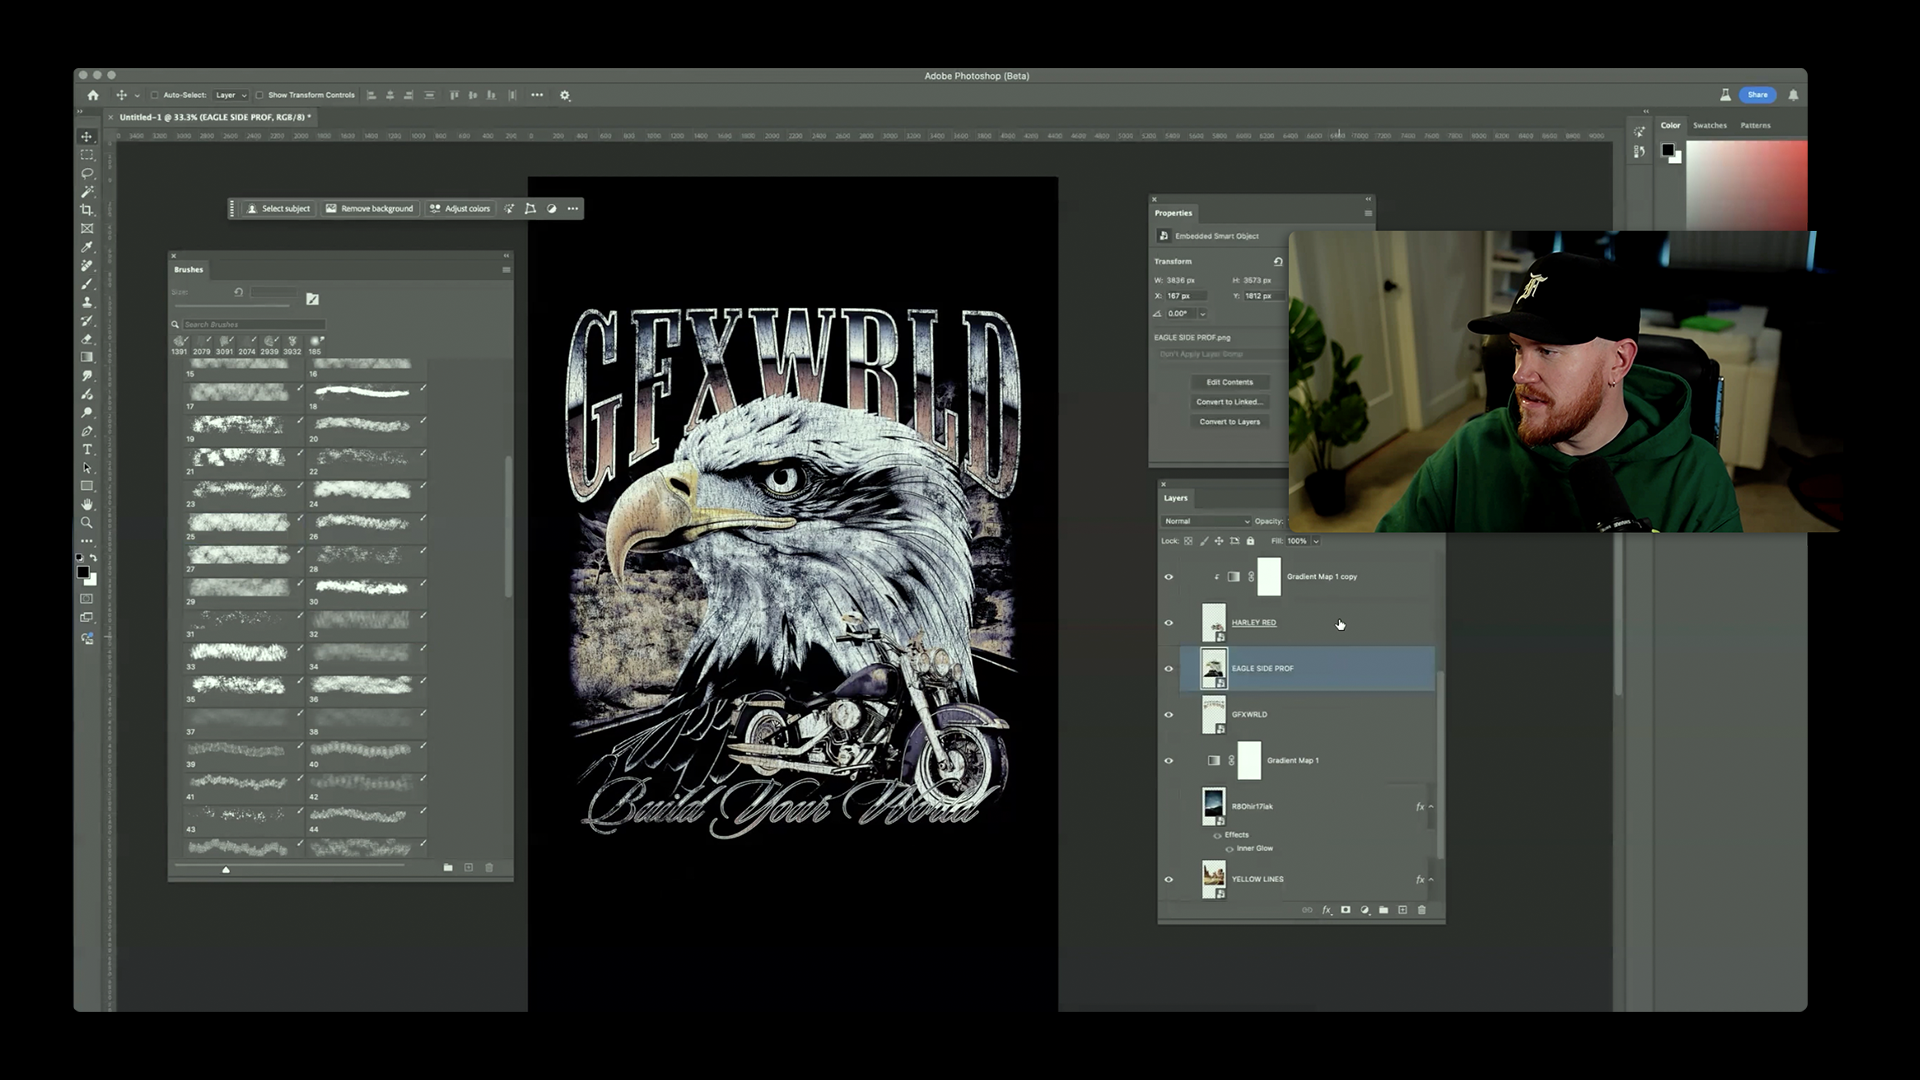Collapse effects on R8Ohir17lak layer

[1431, 807]
